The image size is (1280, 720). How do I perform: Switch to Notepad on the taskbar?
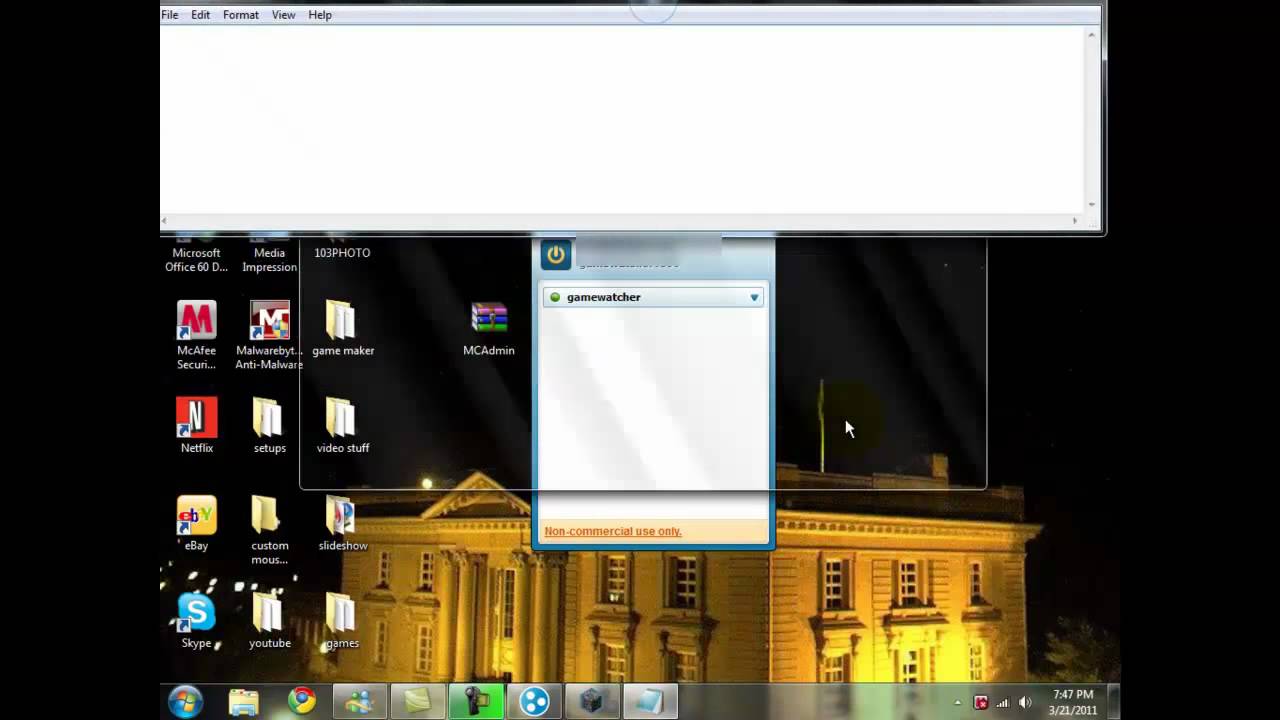[650, 702]
